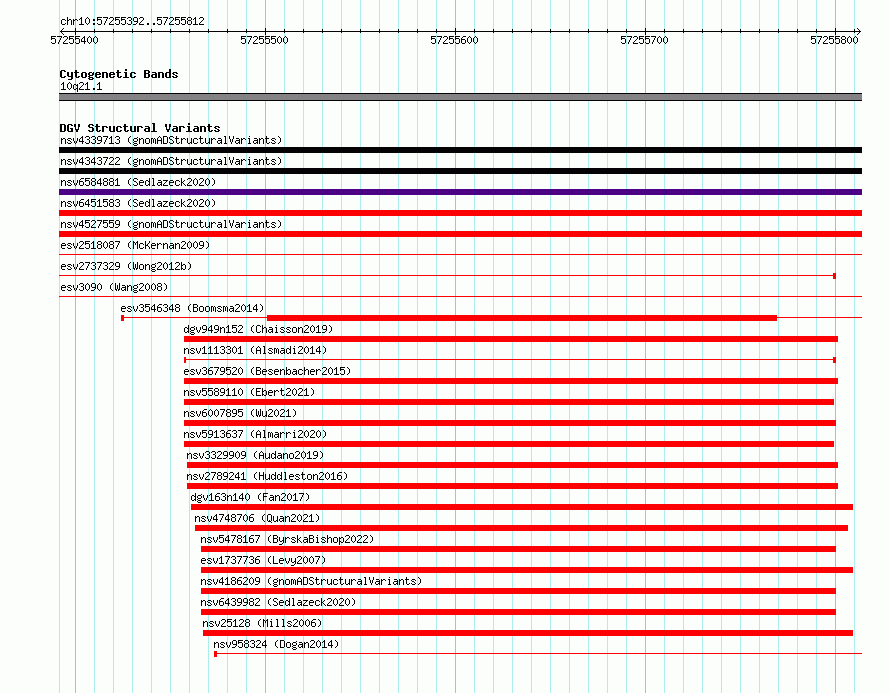The image size is (890, 693).
Task: Click ruler position 57255400
Action: [74, 40]
